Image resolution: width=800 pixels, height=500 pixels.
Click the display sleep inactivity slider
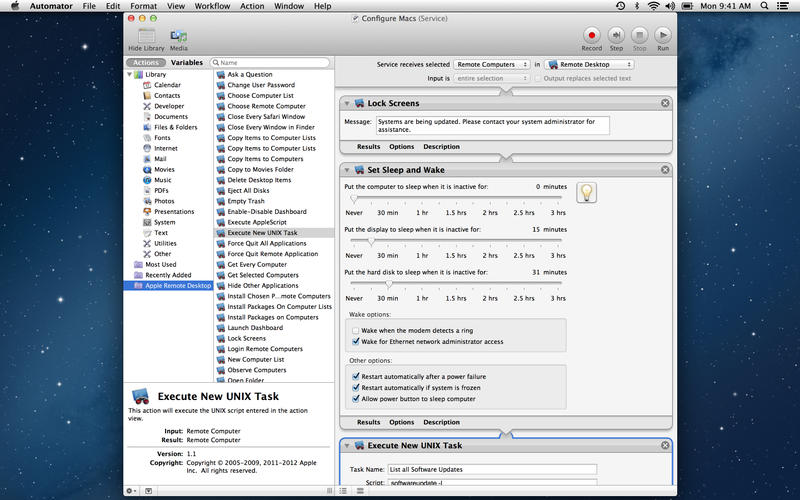[455, 241]
